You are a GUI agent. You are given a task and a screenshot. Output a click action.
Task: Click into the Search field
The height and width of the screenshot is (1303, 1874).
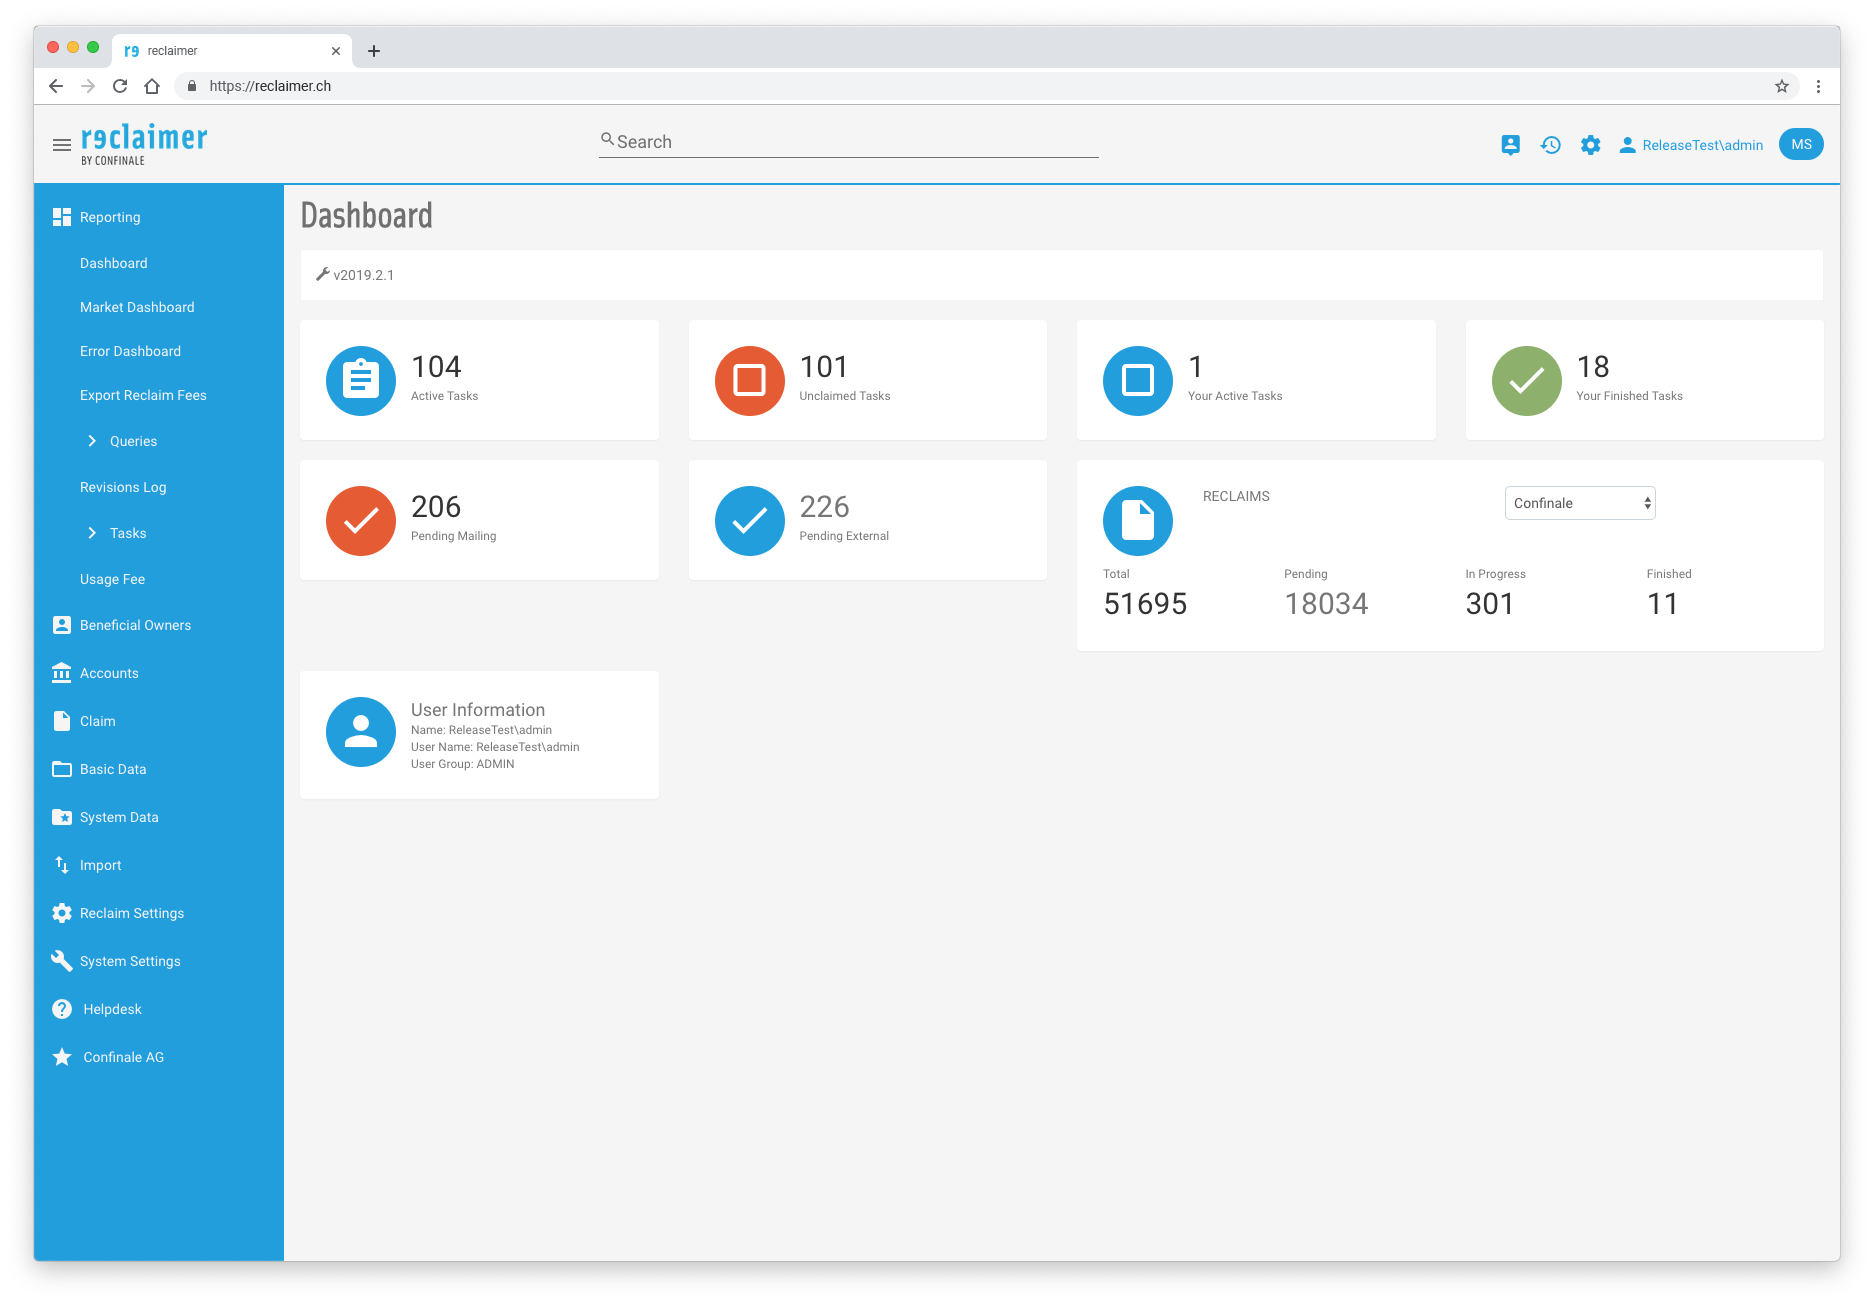pyautogui.click(x=850, y=142)
